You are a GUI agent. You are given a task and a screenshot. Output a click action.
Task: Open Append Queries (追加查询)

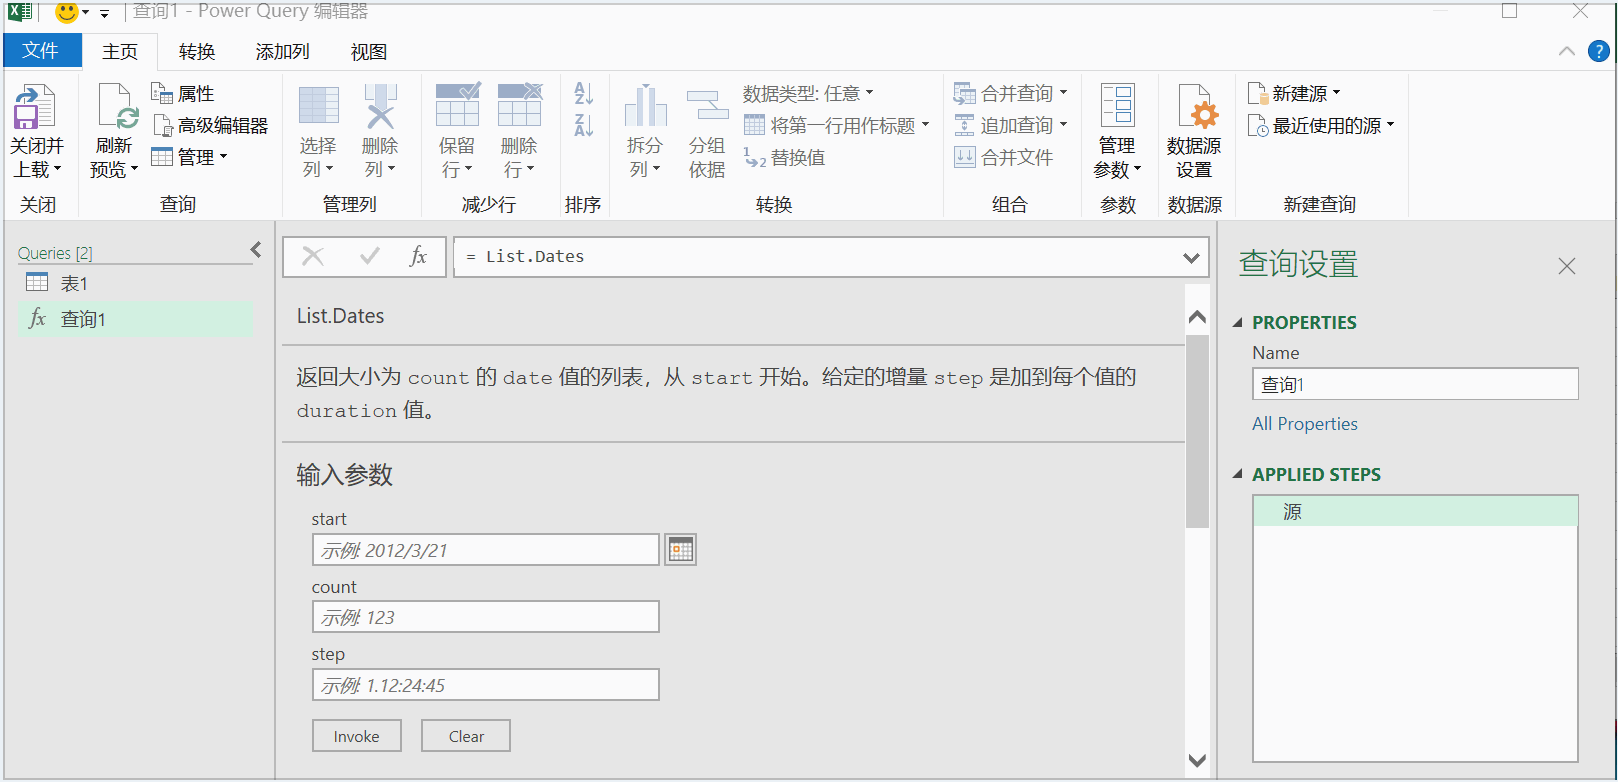point(1010,125)
